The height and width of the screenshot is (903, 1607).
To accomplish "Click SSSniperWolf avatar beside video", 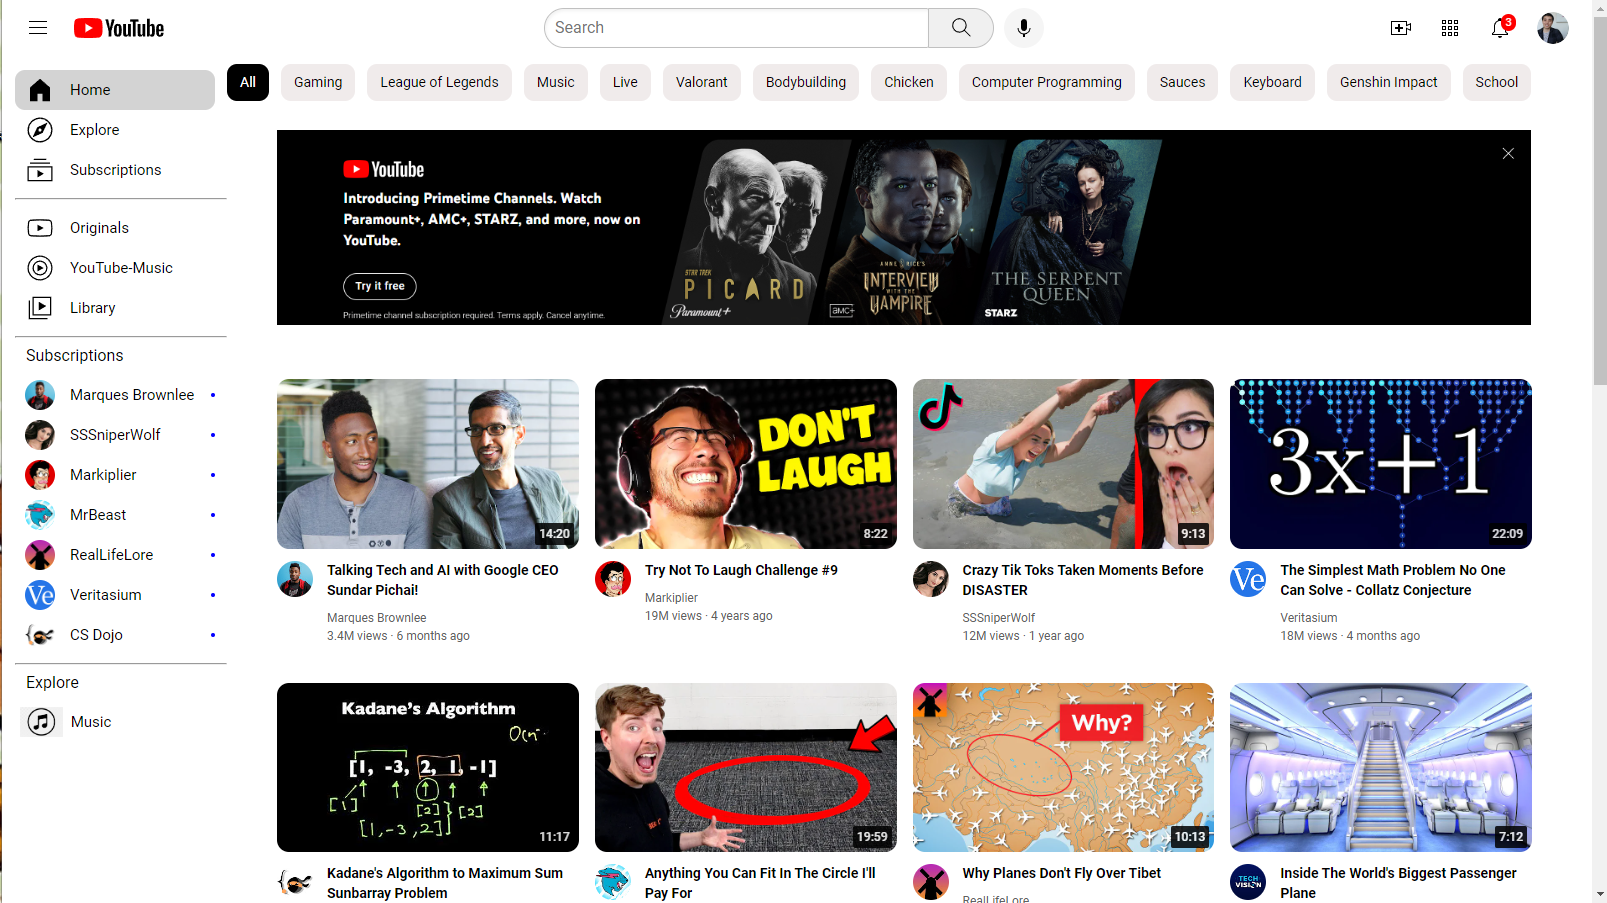I will (931, 579).
